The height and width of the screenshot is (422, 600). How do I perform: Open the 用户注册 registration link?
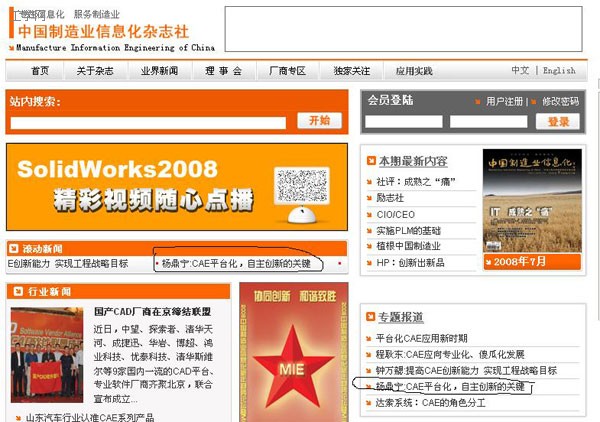pos(505,101)
